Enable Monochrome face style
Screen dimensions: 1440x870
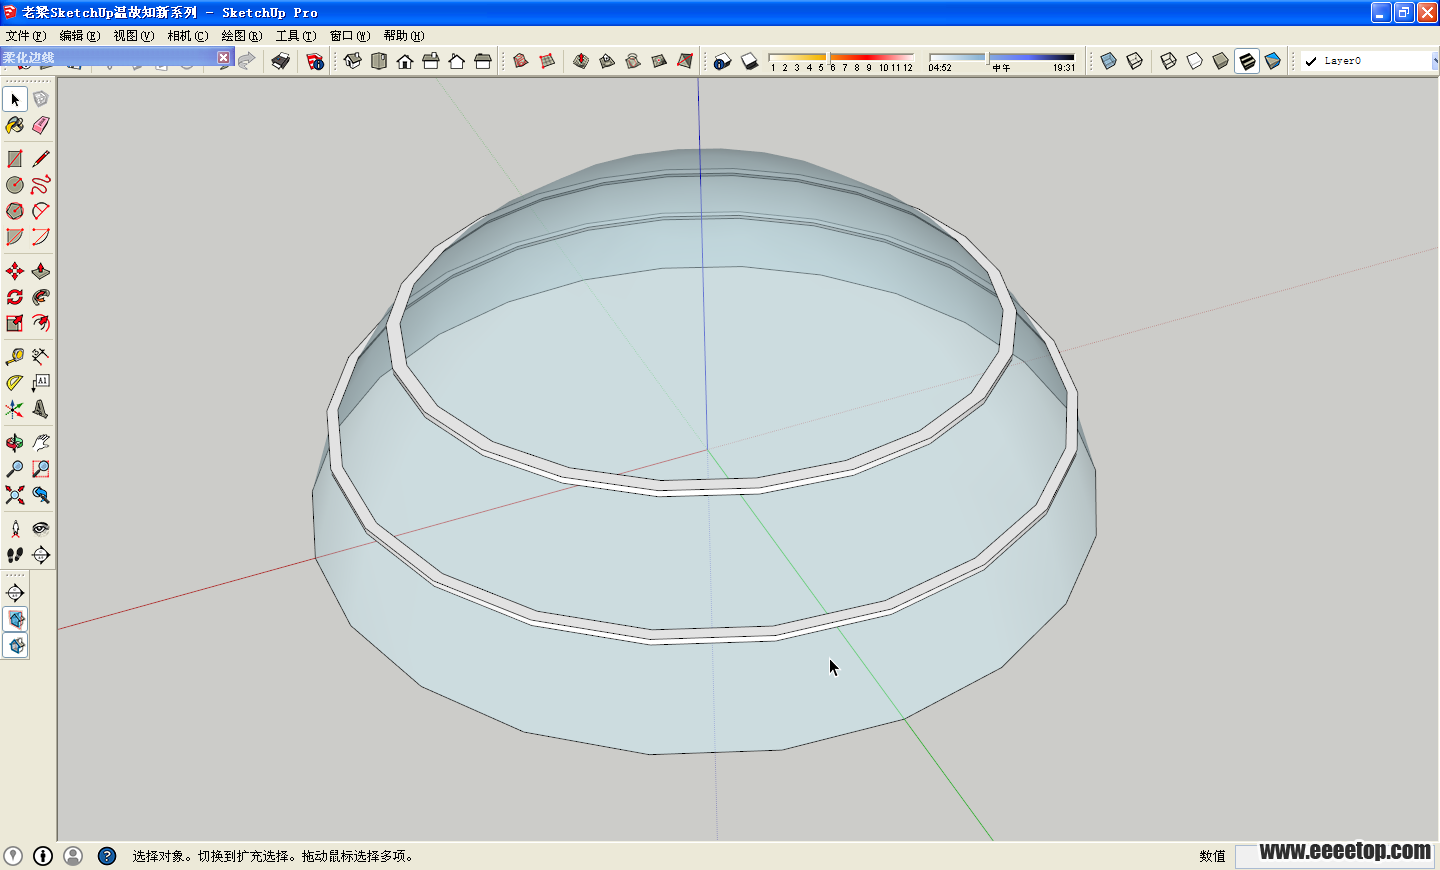click(x=1273, y=61)
